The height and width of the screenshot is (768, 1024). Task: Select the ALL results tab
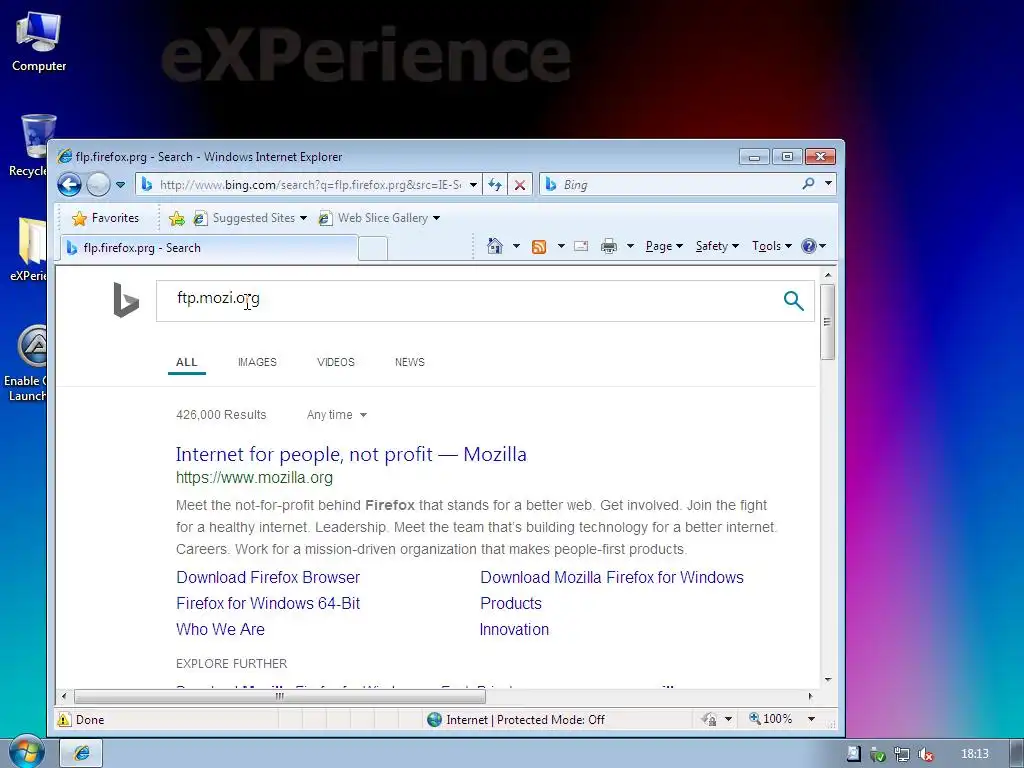(x=186, y=362)
